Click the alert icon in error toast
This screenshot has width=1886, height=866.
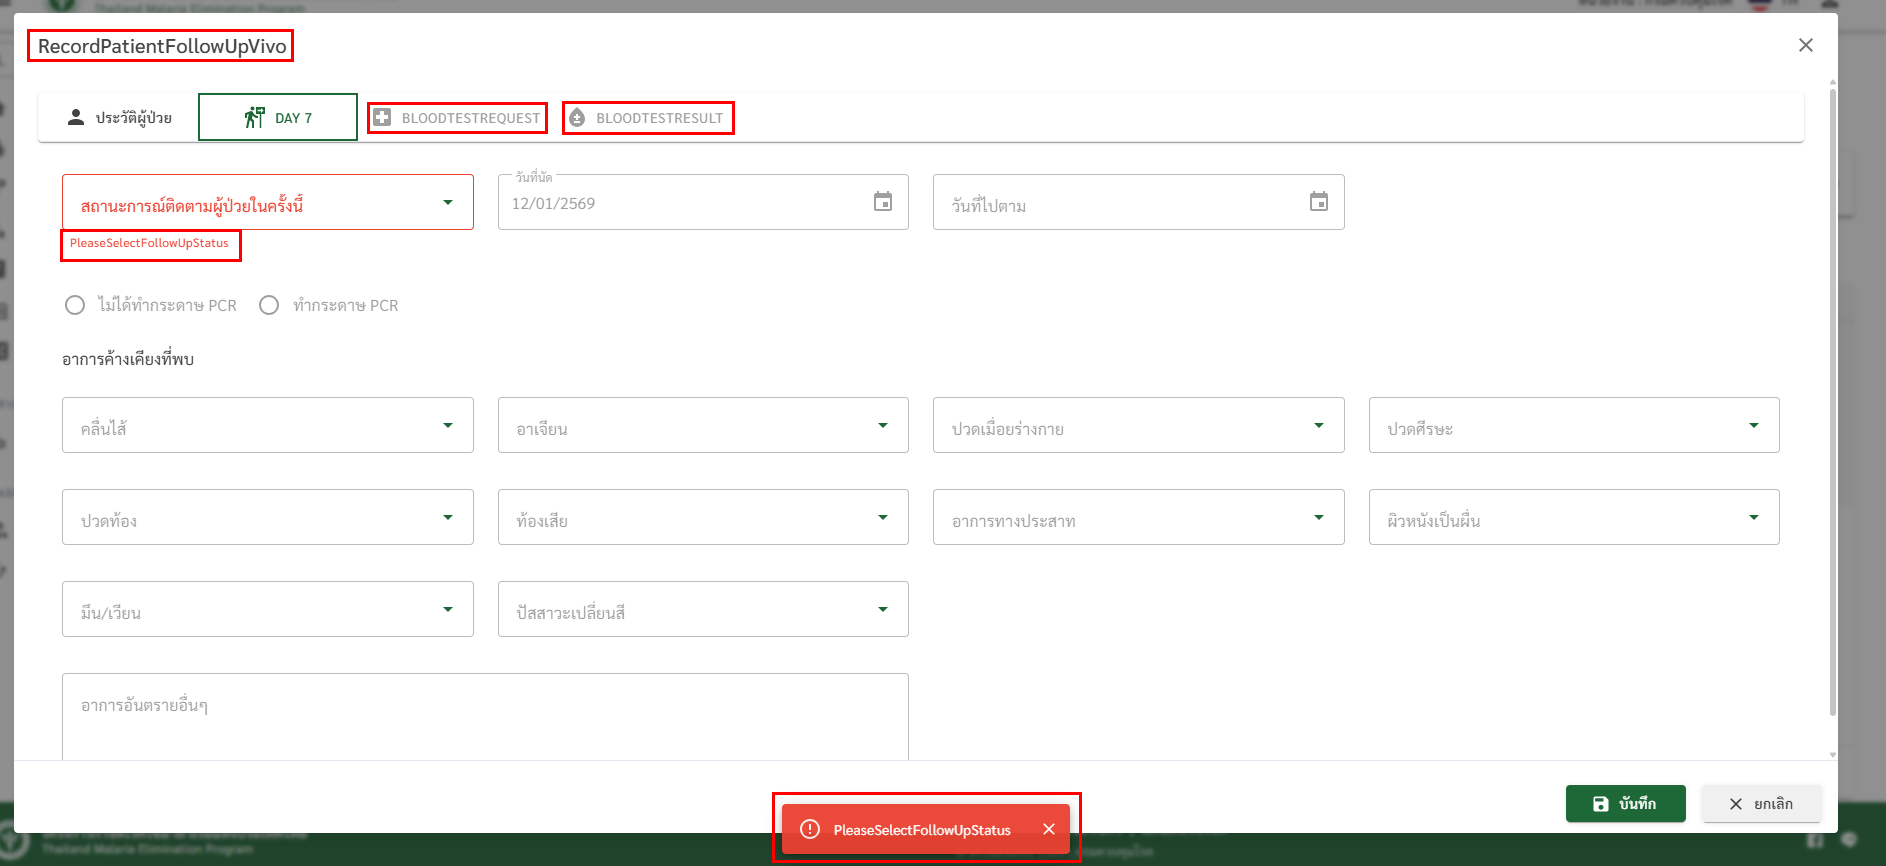[810, 829]
